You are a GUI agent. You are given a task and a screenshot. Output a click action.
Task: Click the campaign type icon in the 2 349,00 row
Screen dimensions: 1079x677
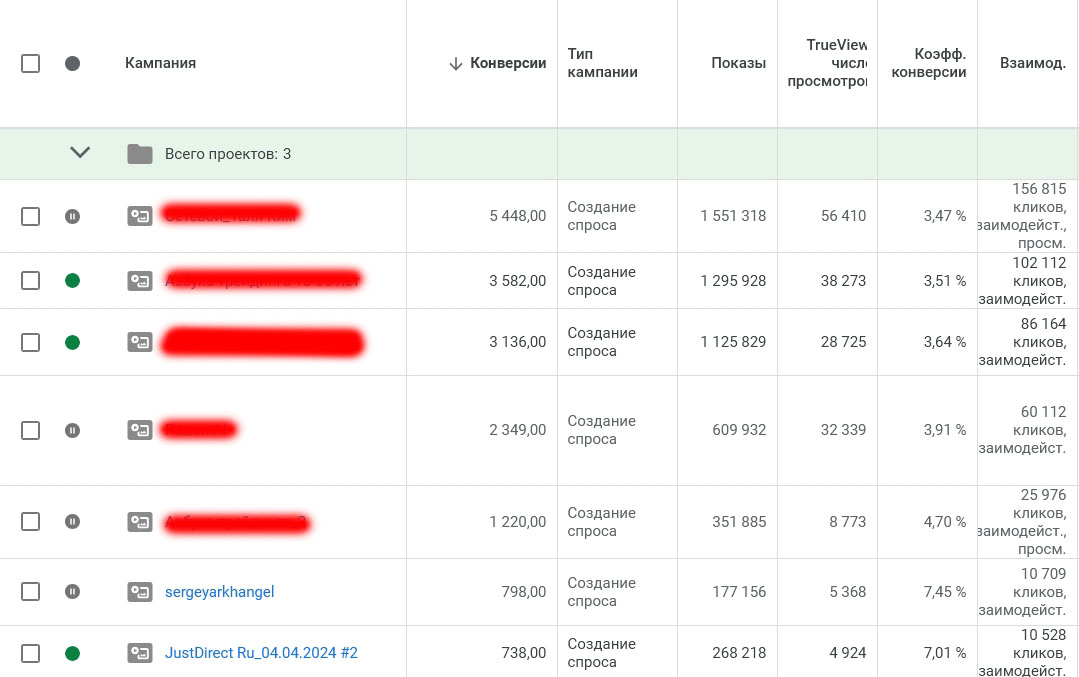pos(140,430)
